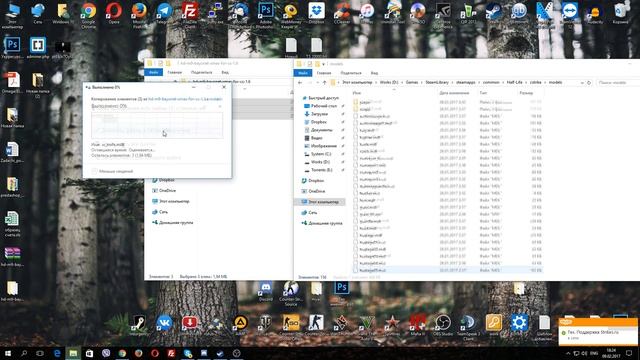Open Вид tab in models window

click(374, 73)
